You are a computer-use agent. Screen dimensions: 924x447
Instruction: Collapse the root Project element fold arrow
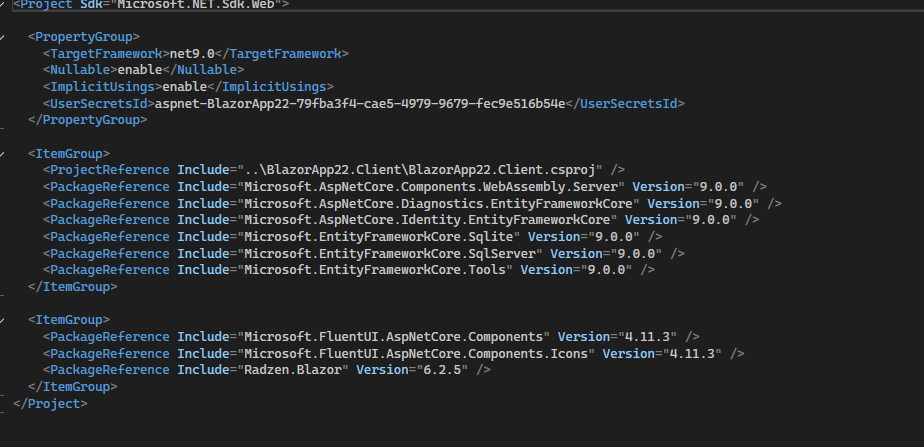(2, 4)
